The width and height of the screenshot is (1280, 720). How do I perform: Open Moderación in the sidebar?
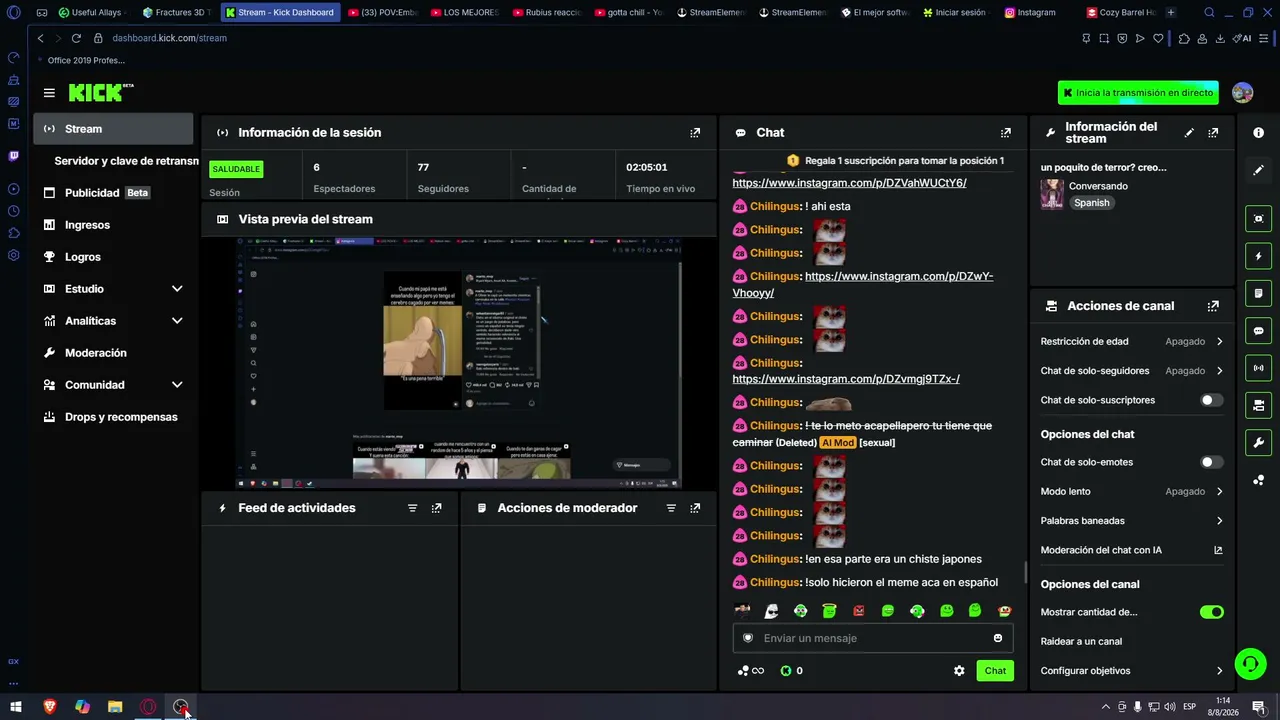click(x=113, y=353)
